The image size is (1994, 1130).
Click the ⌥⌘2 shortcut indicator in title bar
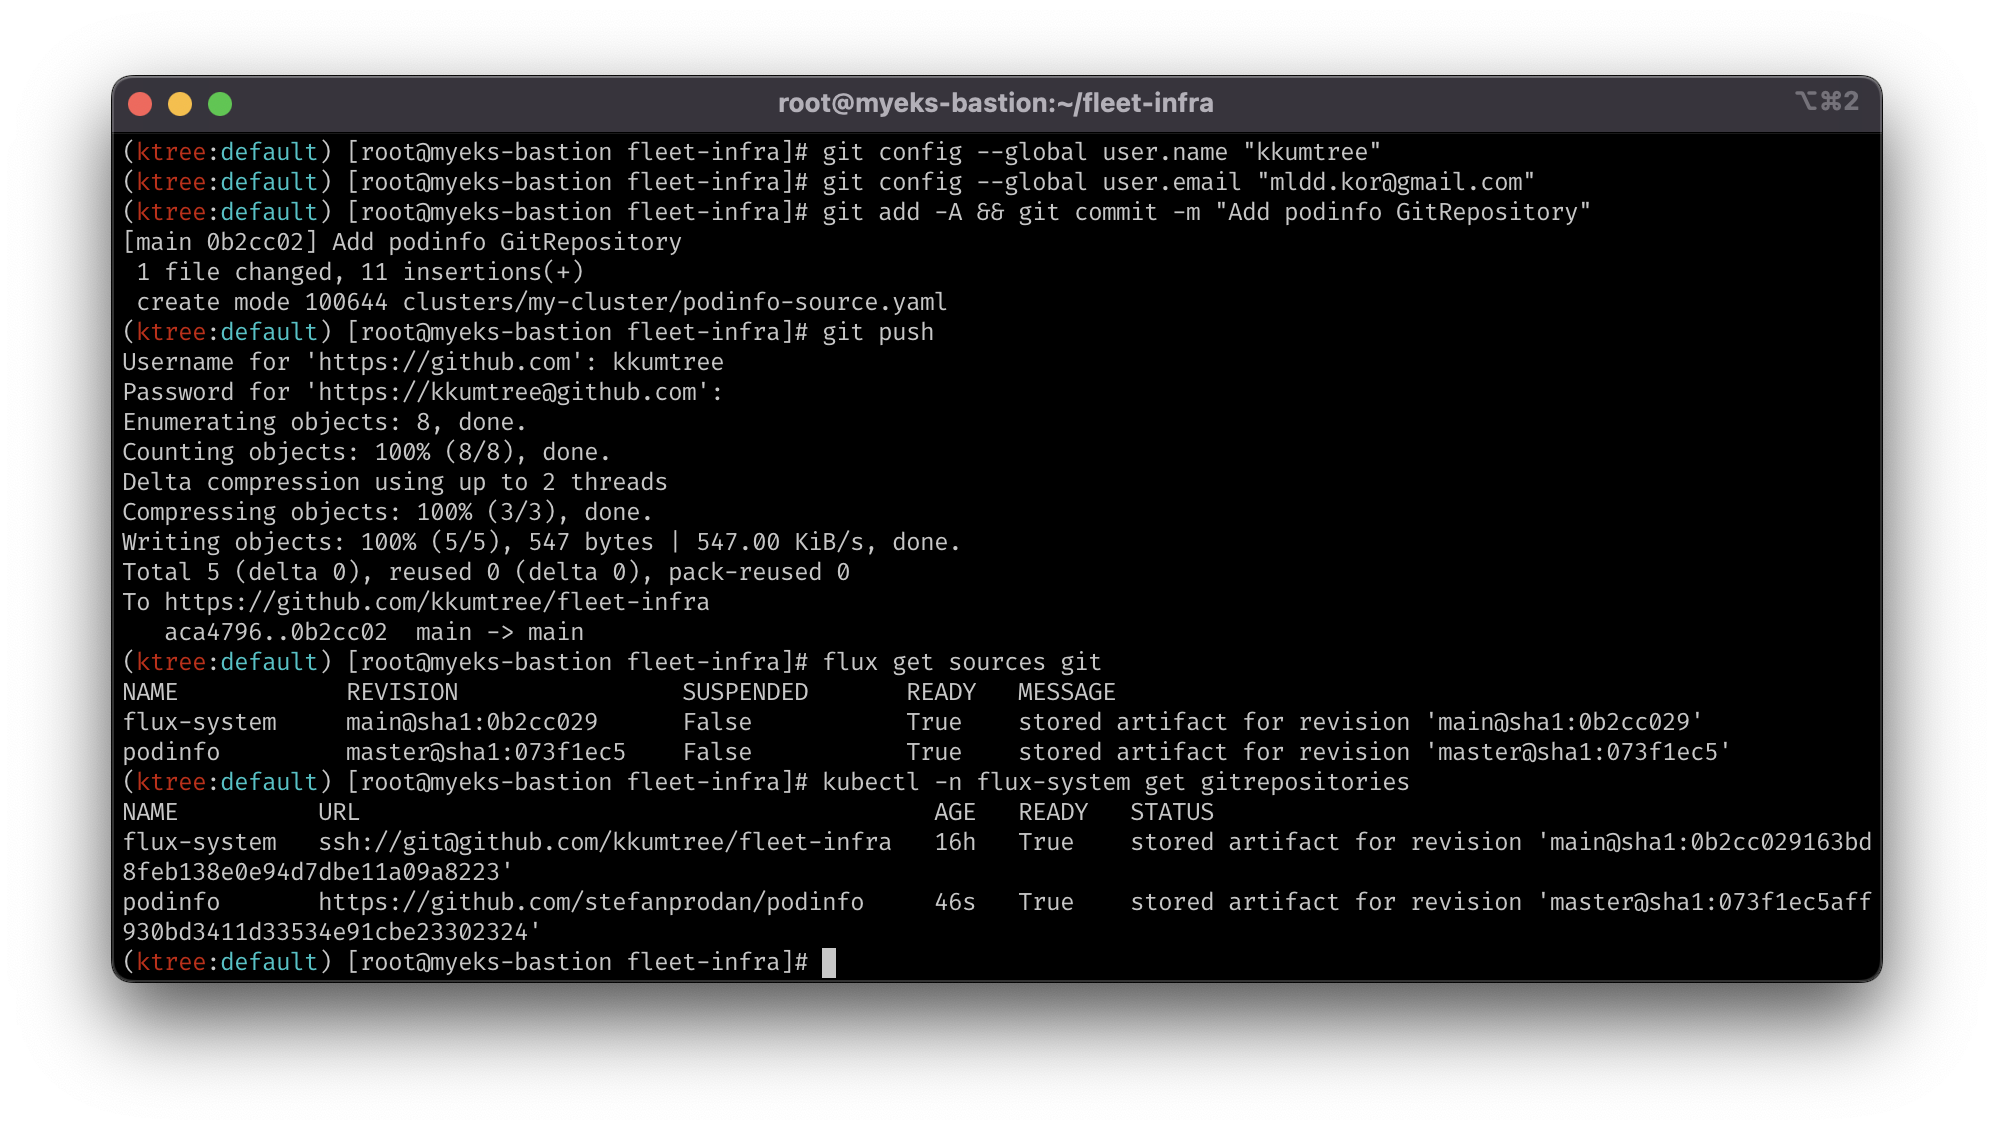1827,101
